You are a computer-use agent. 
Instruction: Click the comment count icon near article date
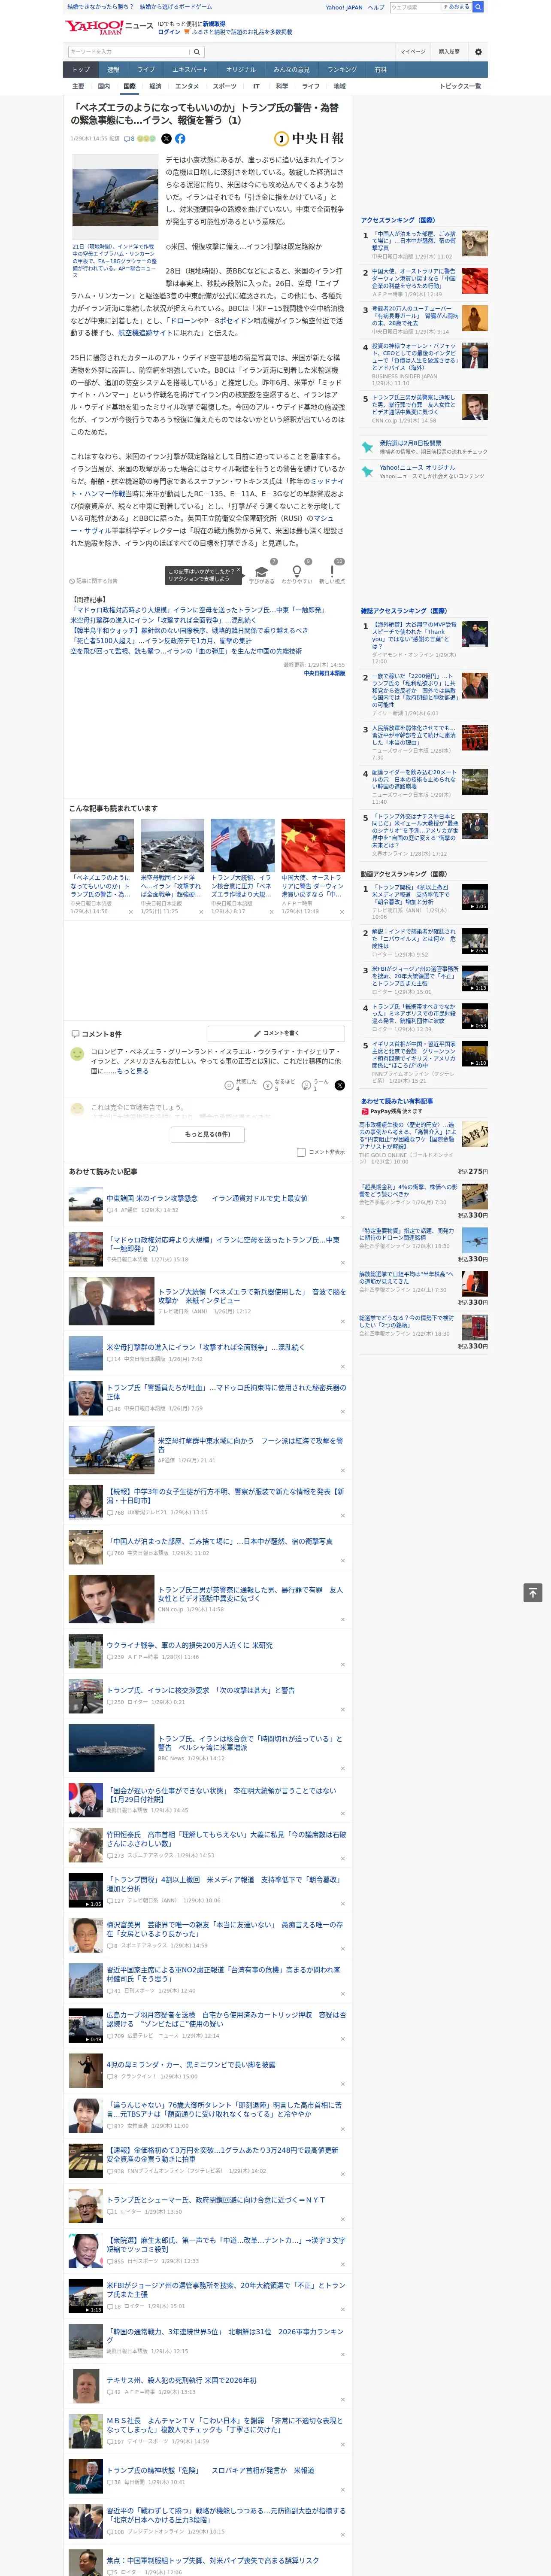(x=129, y=139)
